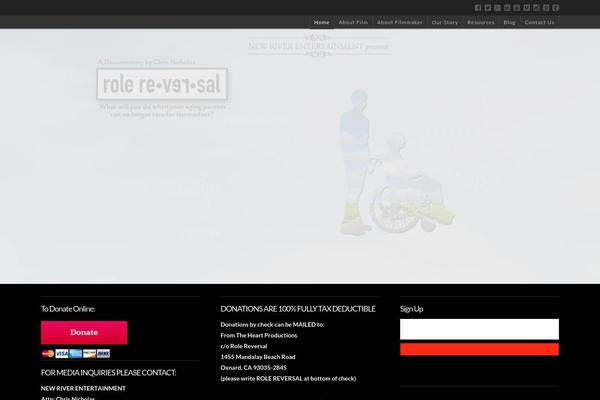Open the Our Story menu item
The width and height of the screenshot is (600, 400).
445,22
